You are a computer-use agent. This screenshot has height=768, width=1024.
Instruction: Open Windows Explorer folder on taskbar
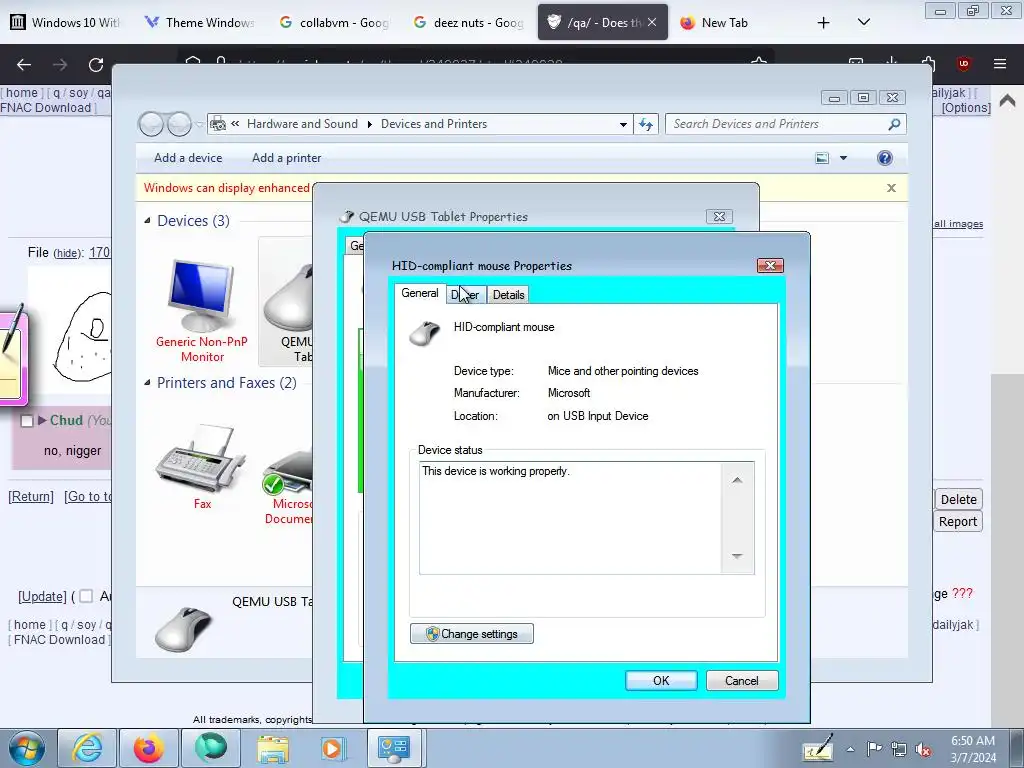(273, 748)
